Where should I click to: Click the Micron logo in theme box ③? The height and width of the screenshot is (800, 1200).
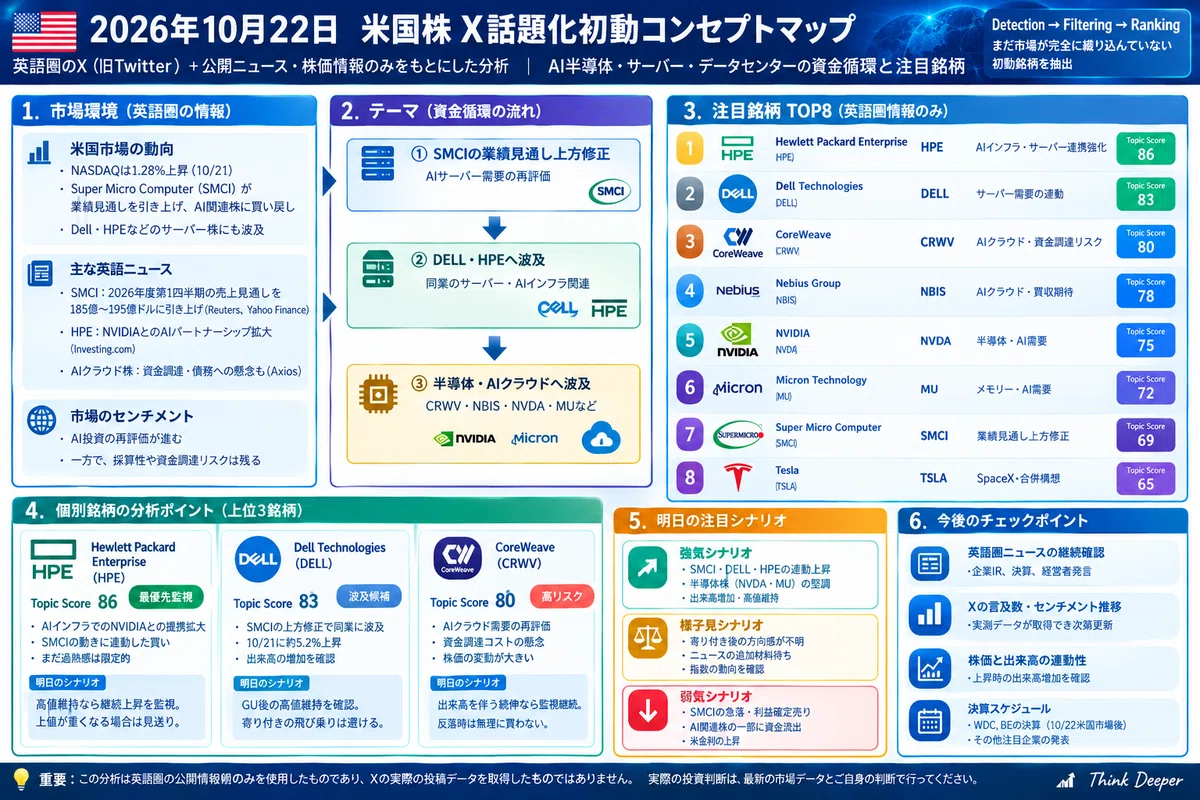(x=534, y=438)
